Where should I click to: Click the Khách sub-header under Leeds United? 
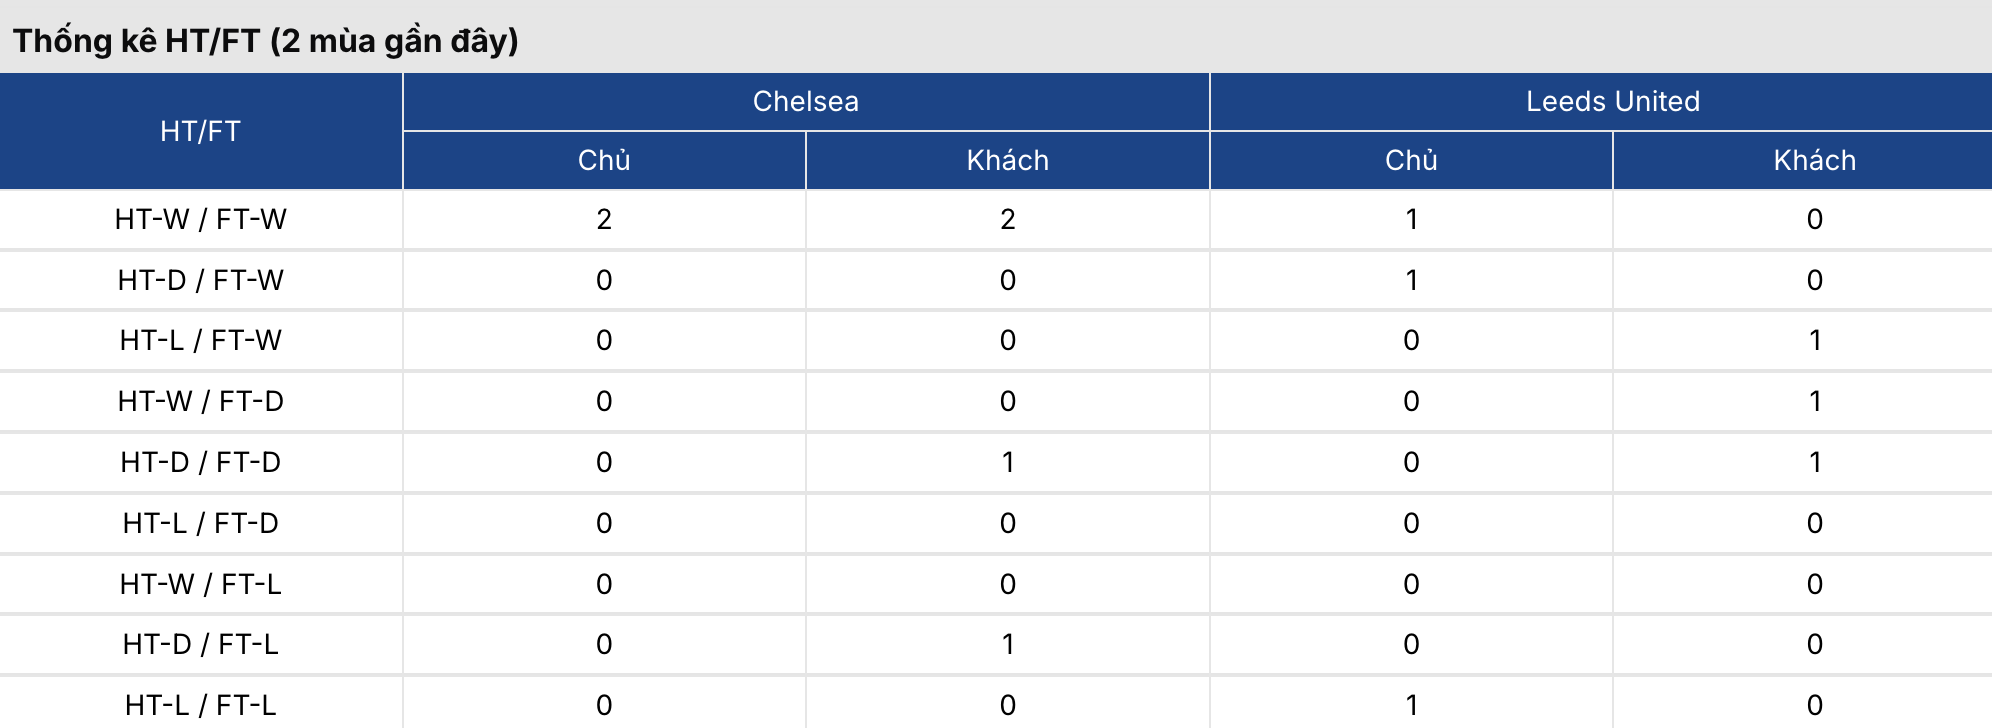coord(1814,160)
